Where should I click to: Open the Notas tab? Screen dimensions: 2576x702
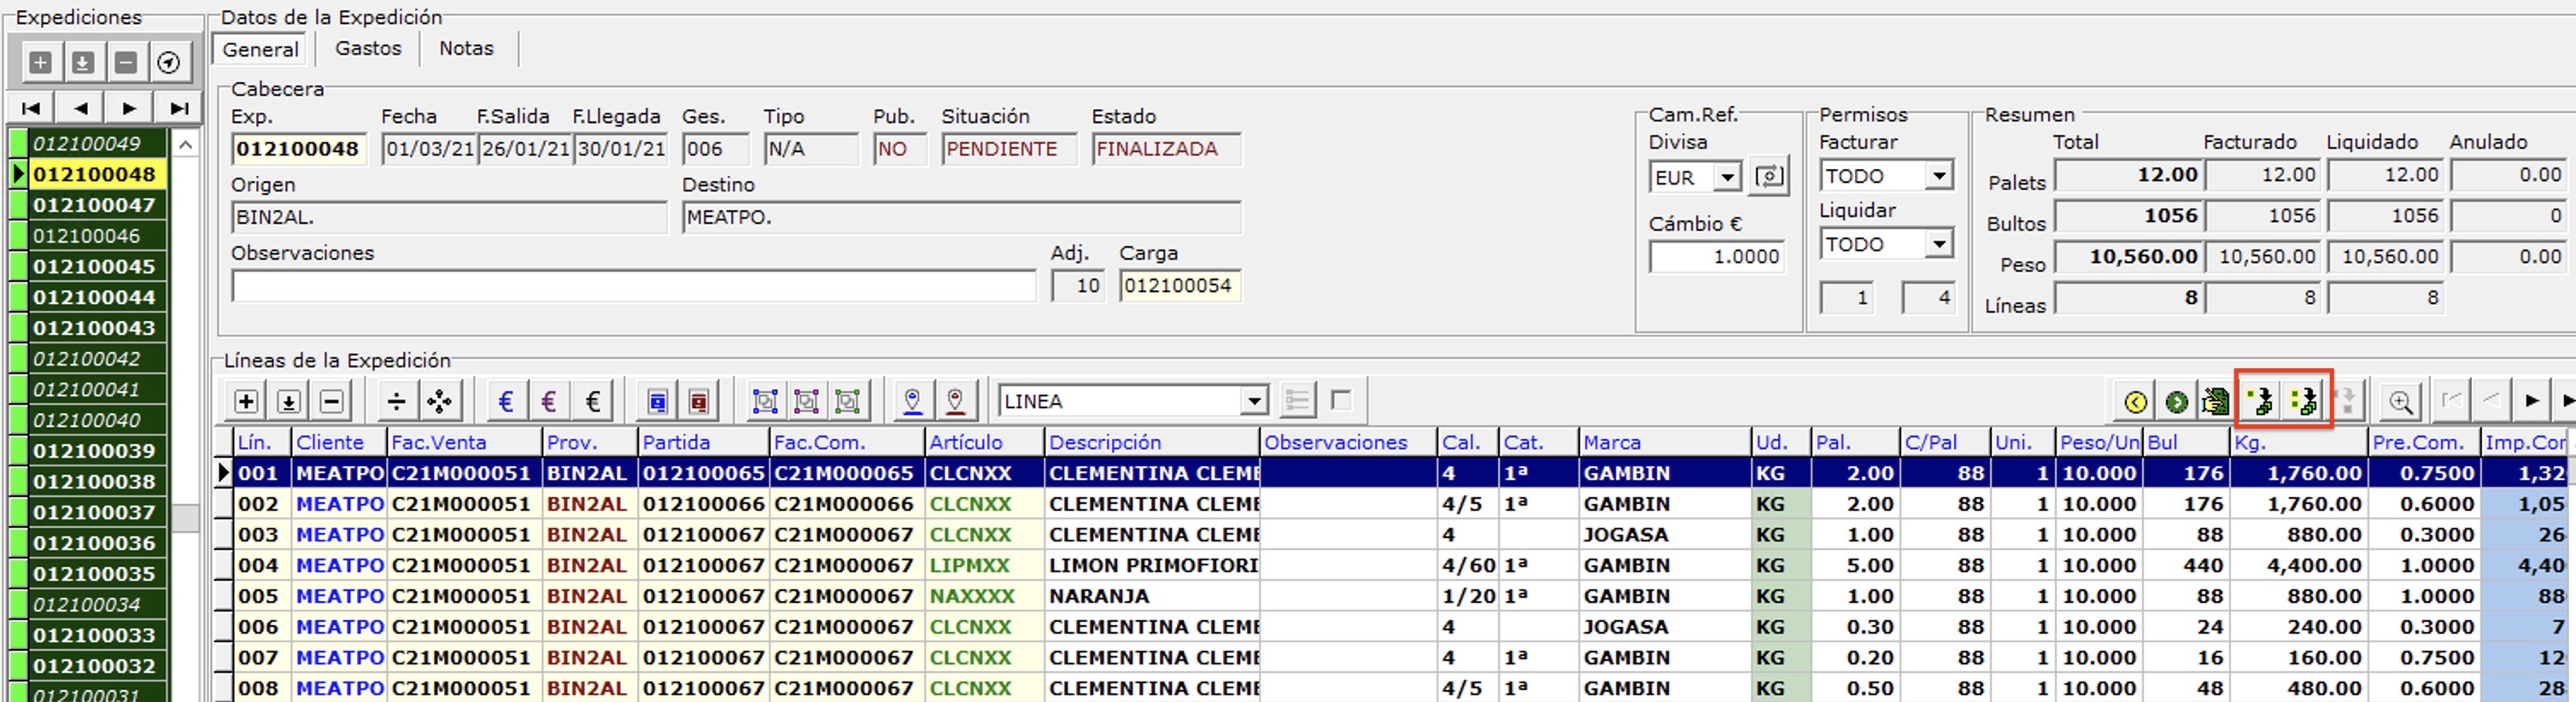466,48
